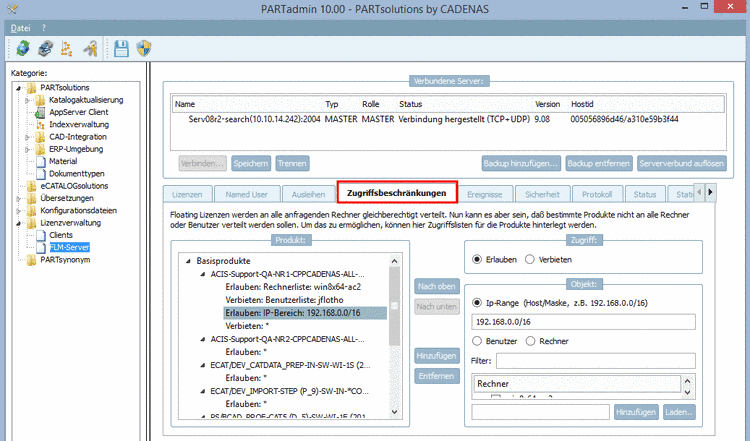
Task: Click the IP range input field
Action: tap(583, 322)
